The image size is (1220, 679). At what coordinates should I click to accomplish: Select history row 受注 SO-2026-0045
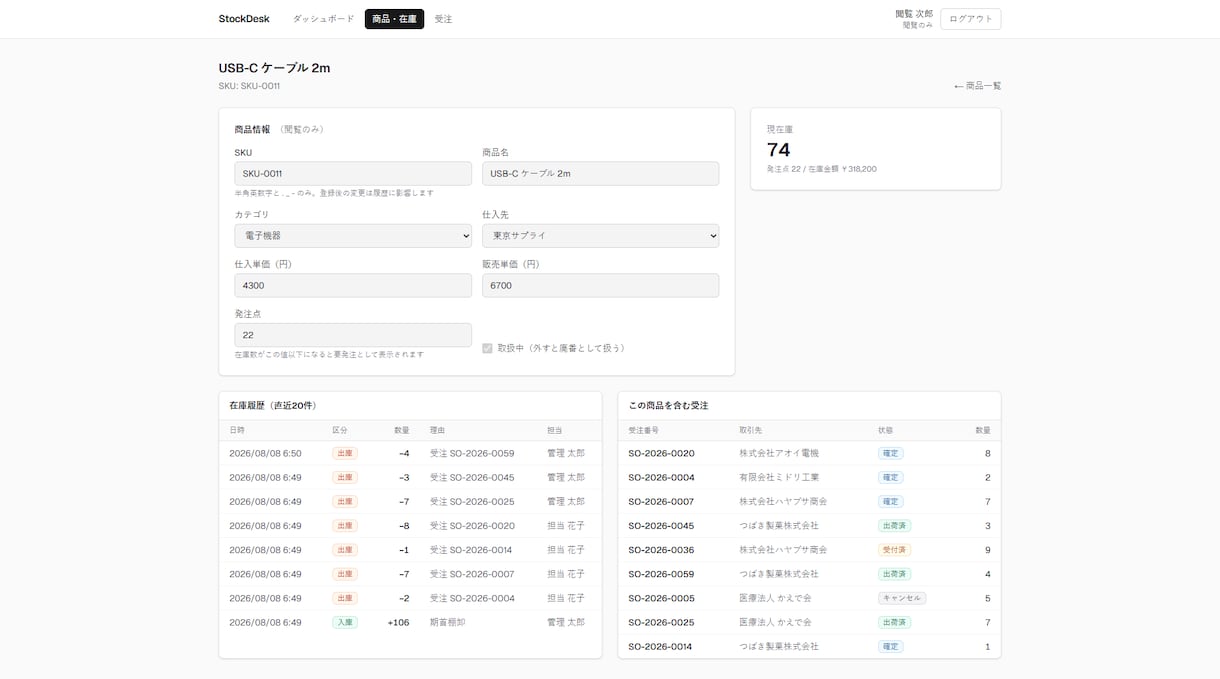(410, 477)
